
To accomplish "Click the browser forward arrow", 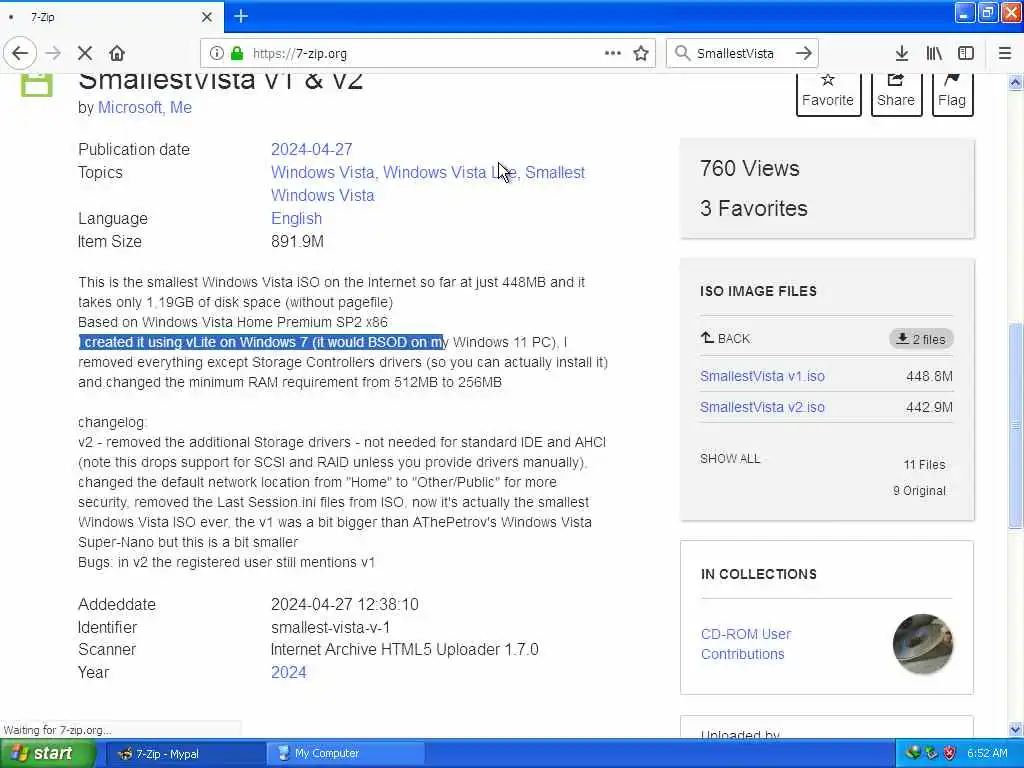I will [x=54, y=54].
